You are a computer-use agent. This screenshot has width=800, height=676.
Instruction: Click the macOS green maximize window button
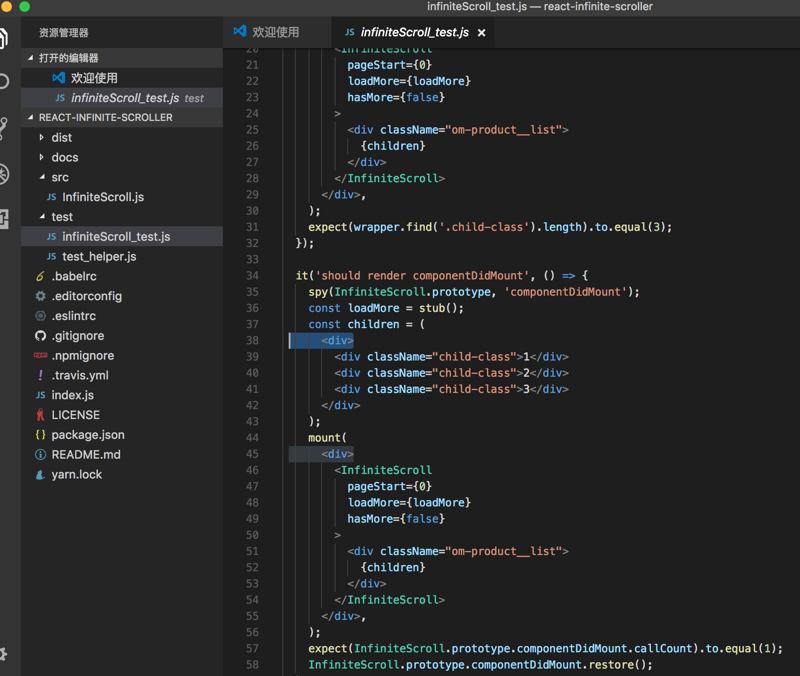25,7
